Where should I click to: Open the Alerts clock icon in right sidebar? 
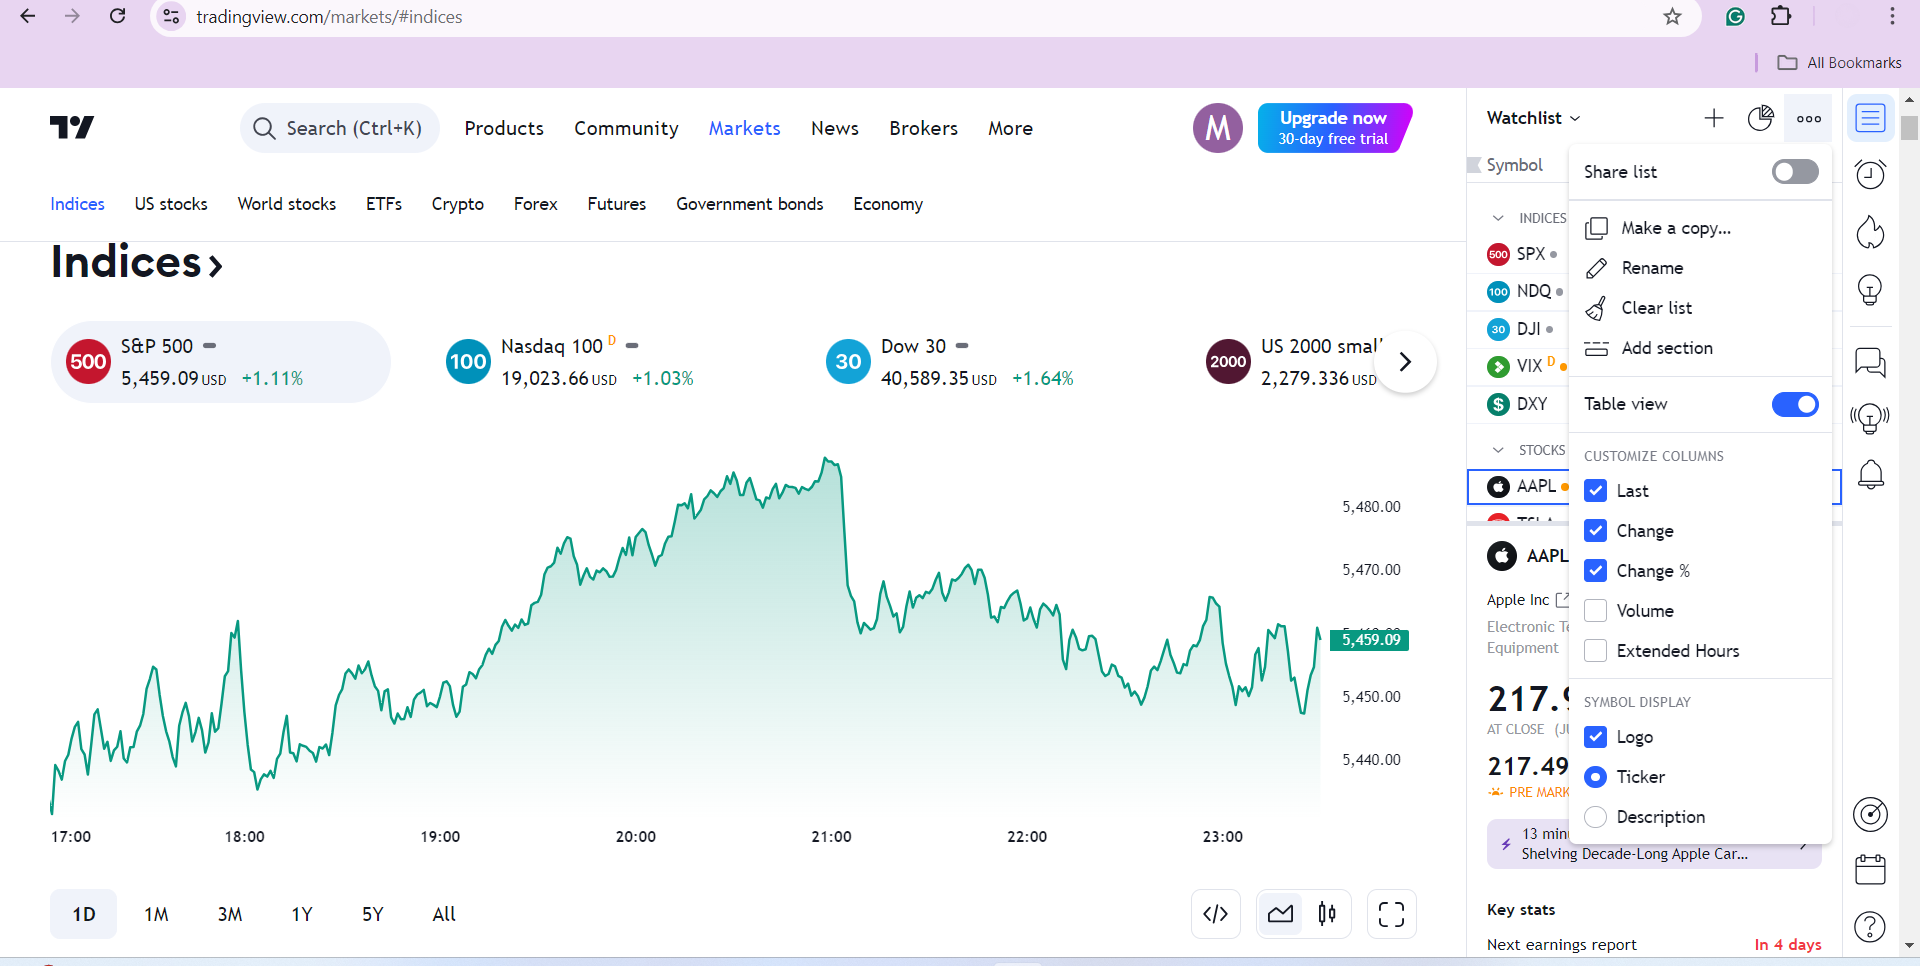tap(1870, 175)
